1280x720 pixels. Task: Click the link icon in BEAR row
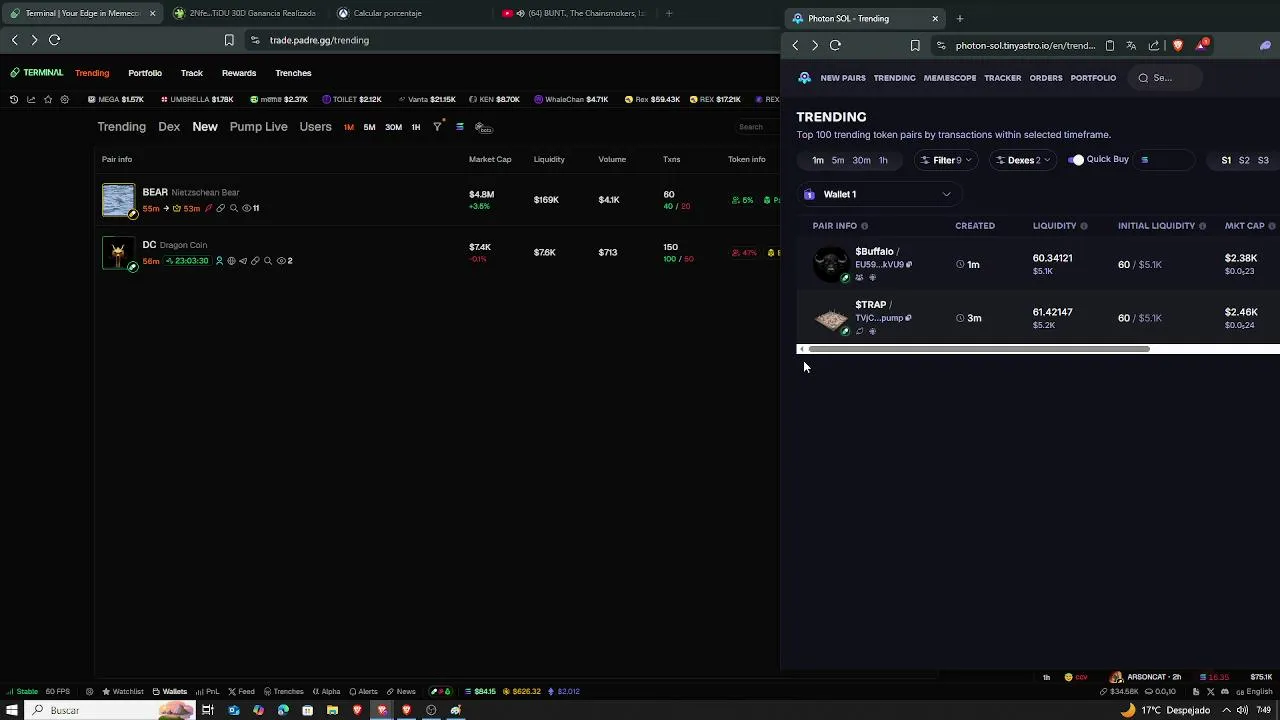(221, 208)
